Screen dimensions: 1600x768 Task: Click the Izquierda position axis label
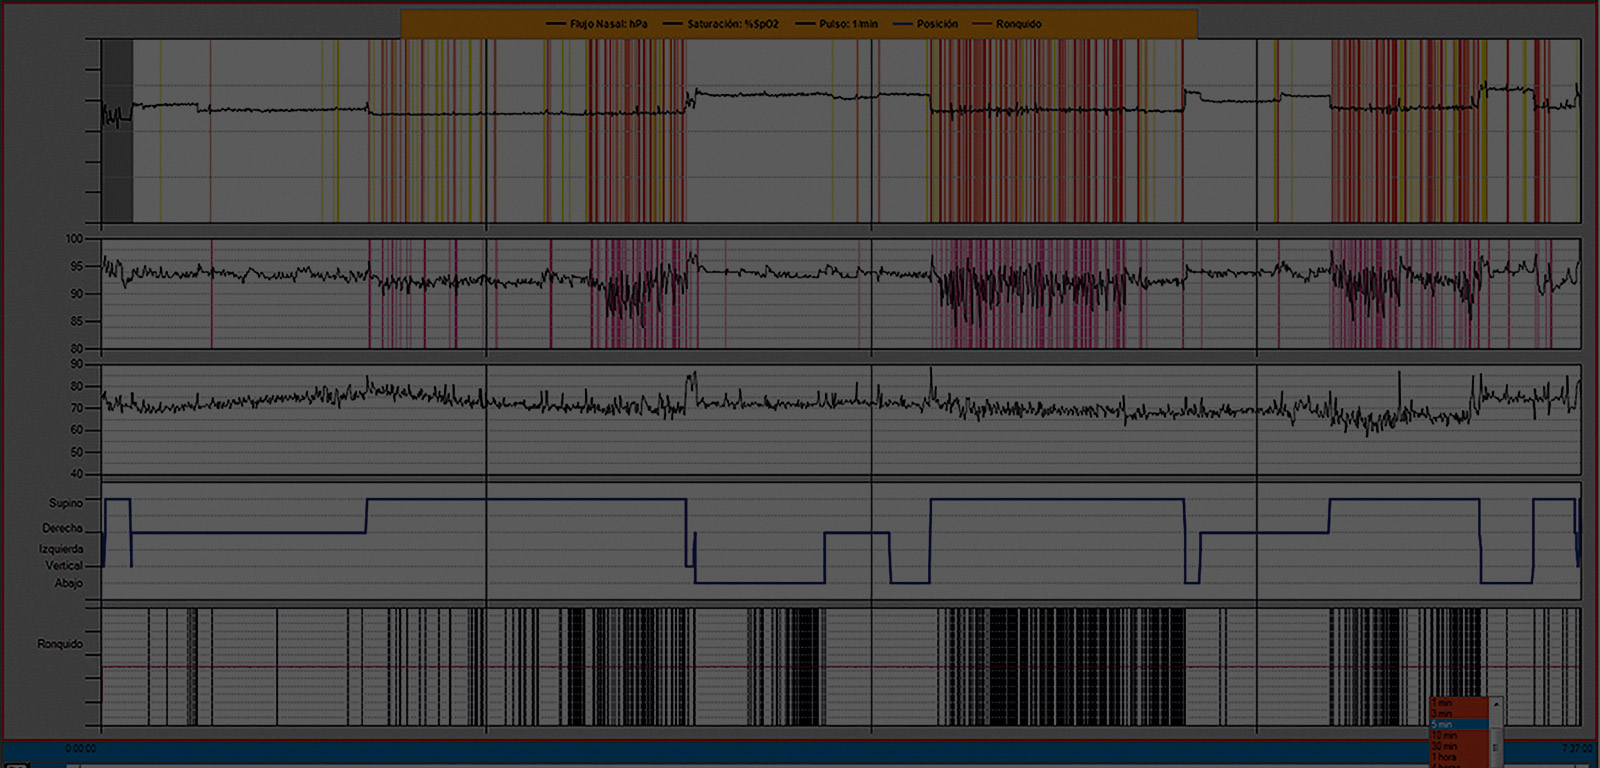61,549
